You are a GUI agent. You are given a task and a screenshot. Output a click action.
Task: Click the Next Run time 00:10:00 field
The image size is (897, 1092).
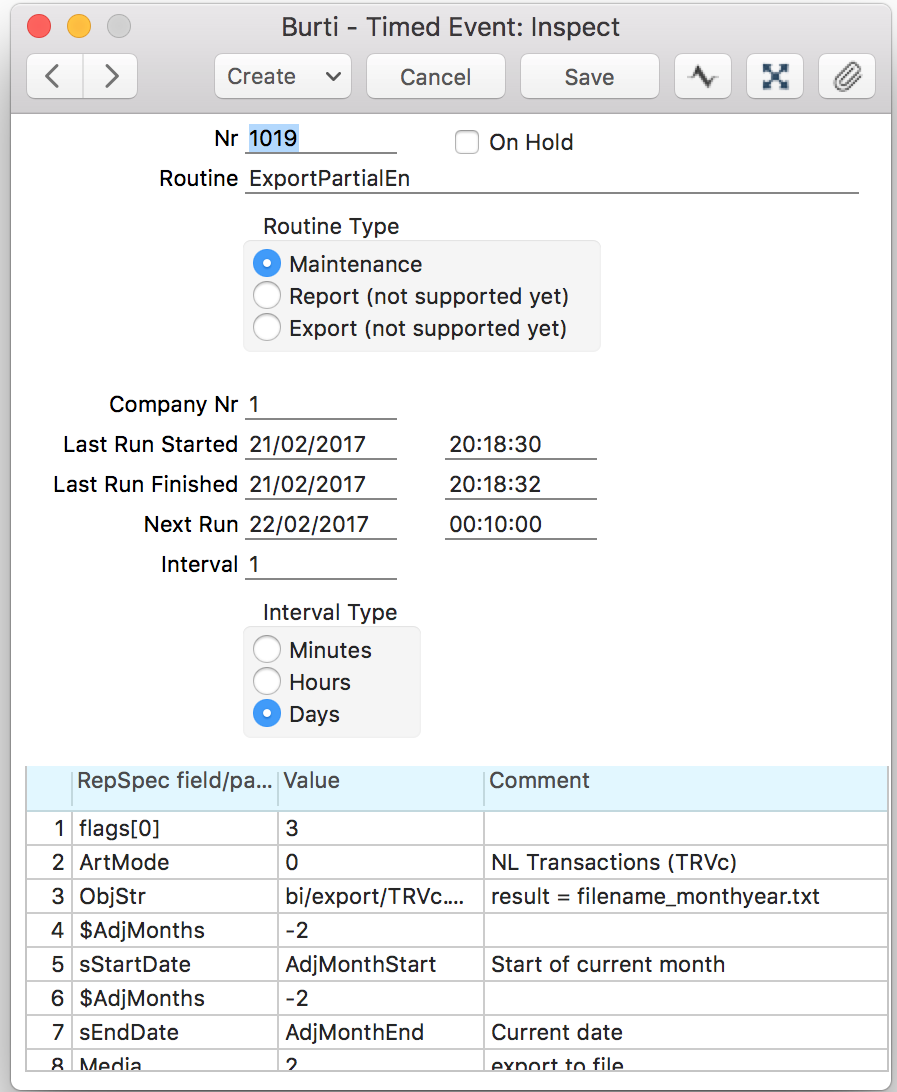(x=520, y=524)
